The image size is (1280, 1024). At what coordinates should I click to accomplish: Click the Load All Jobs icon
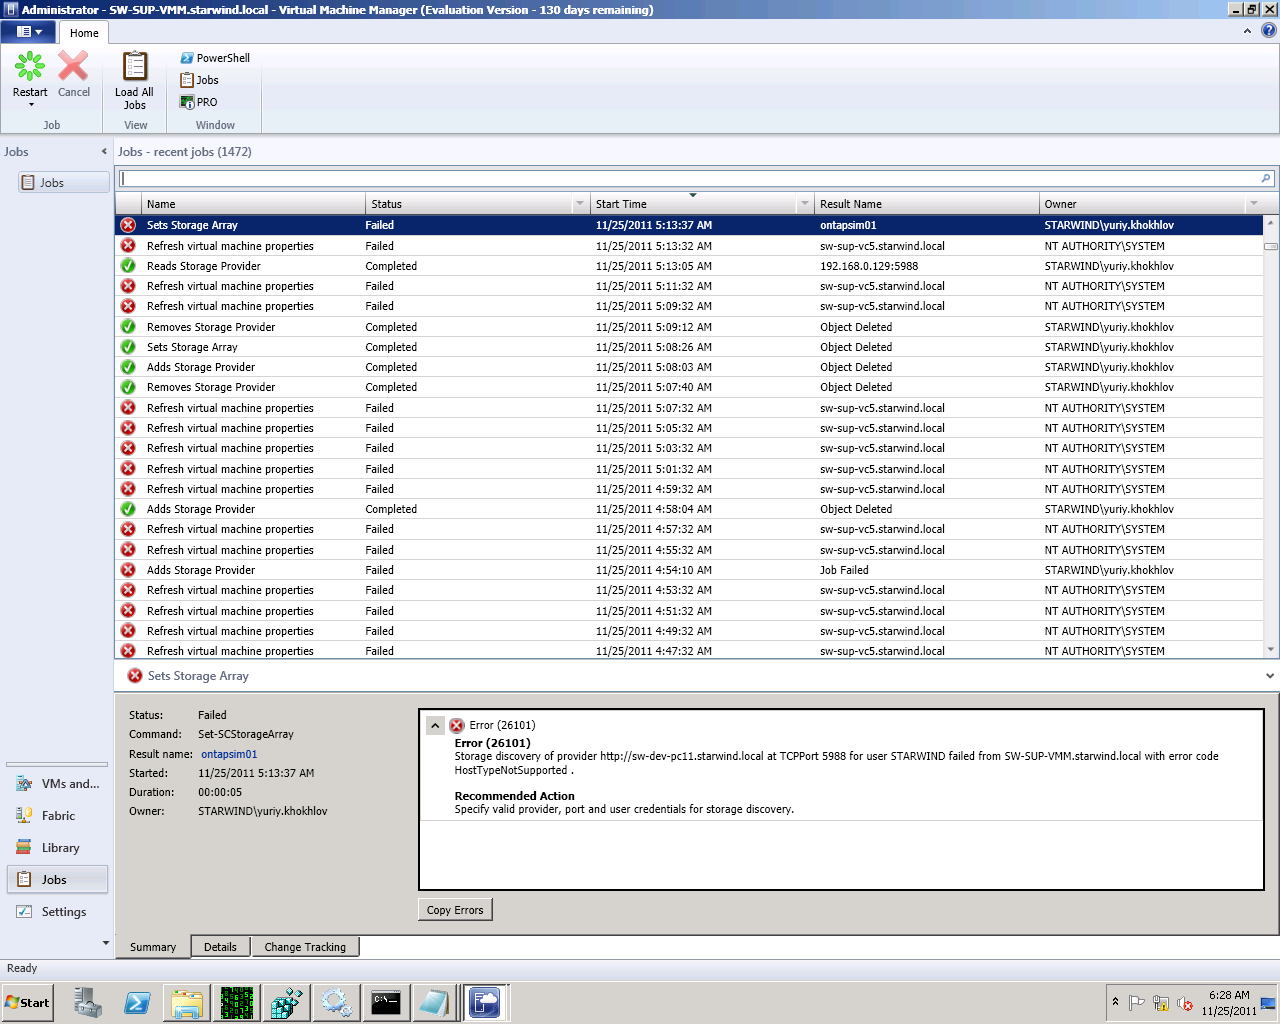tap(134, 68)
